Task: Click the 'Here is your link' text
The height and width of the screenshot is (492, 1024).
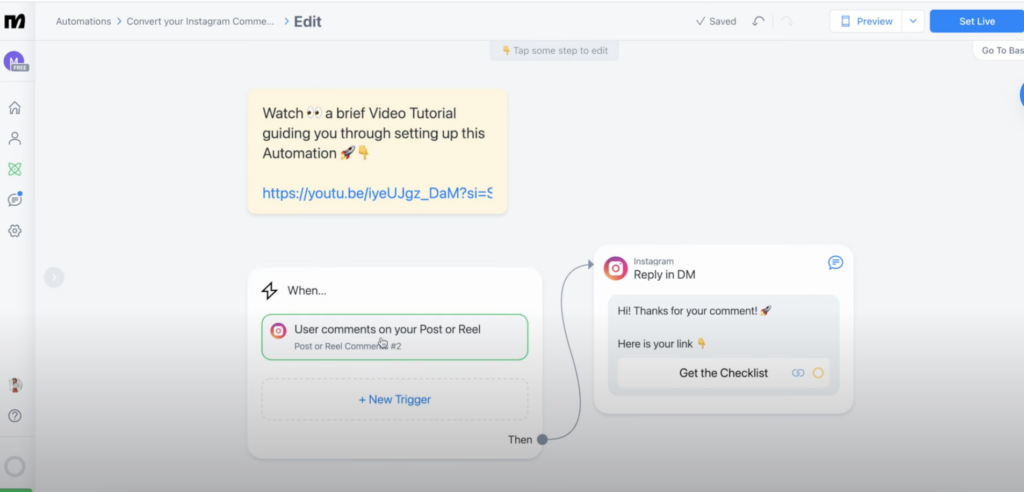Action: [662, 344]
